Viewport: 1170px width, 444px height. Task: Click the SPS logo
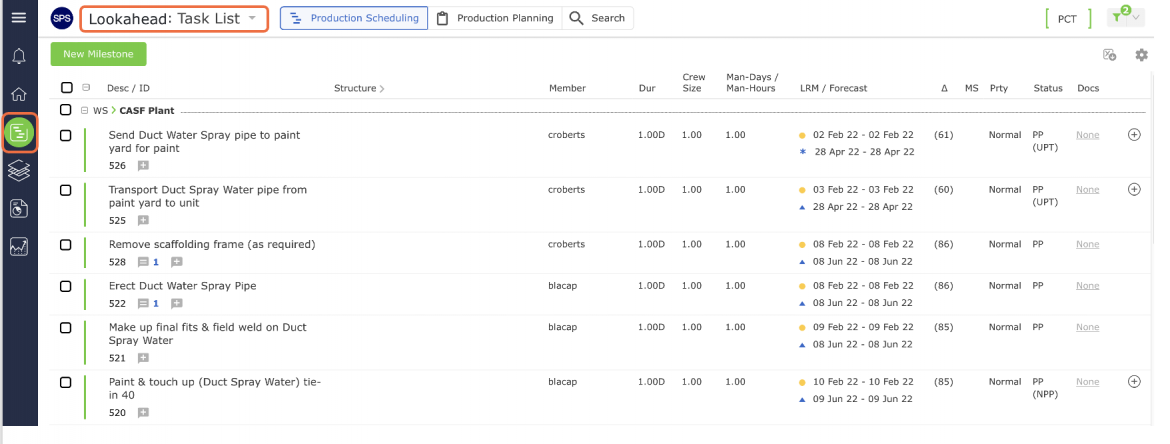(x=62, y=18)
